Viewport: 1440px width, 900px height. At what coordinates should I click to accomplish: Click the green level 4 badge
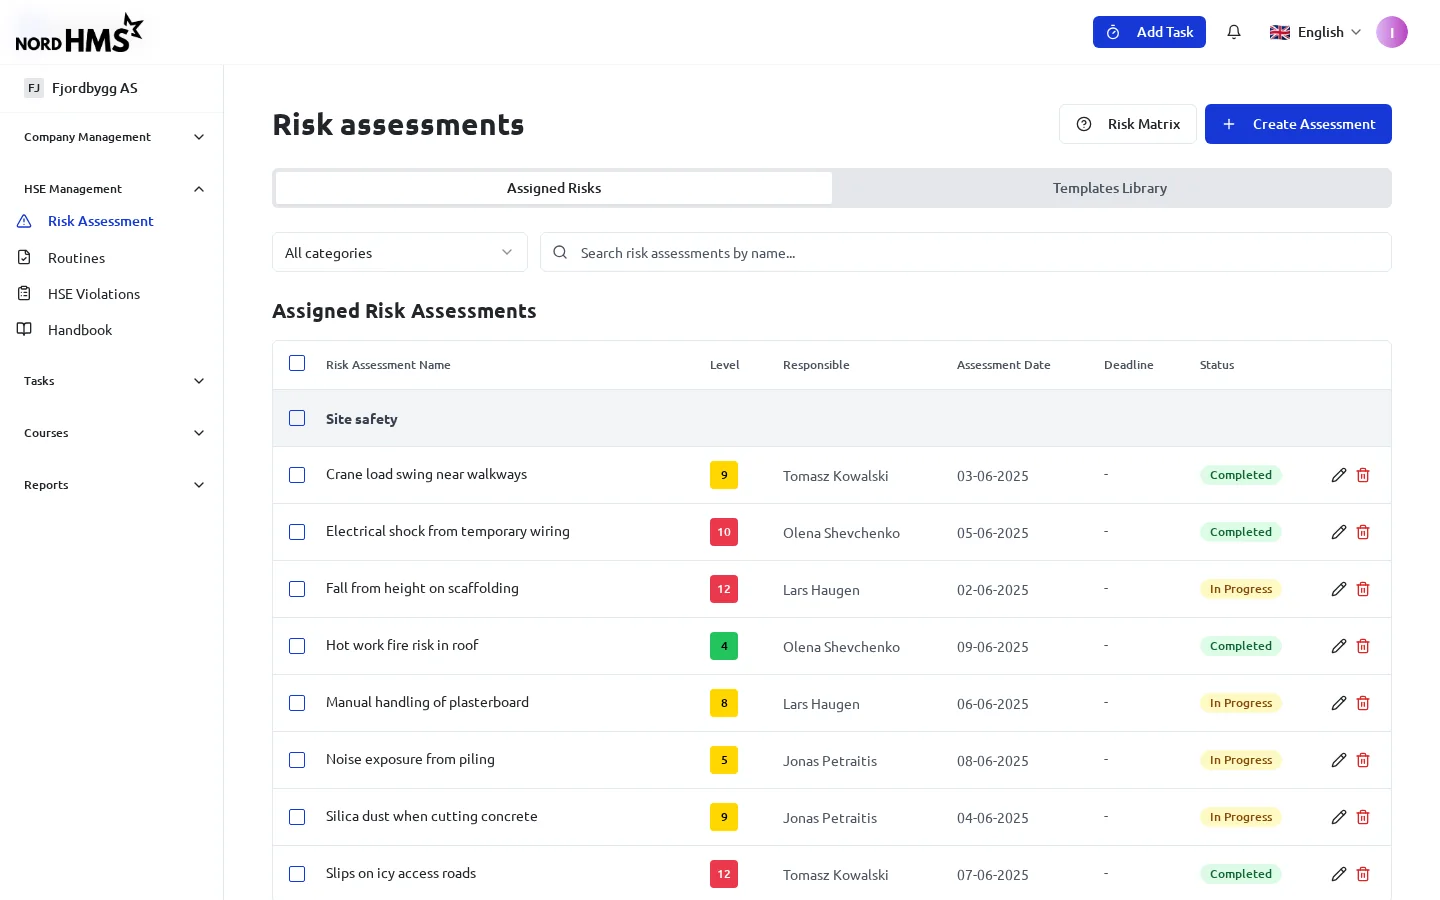(724, 646)
